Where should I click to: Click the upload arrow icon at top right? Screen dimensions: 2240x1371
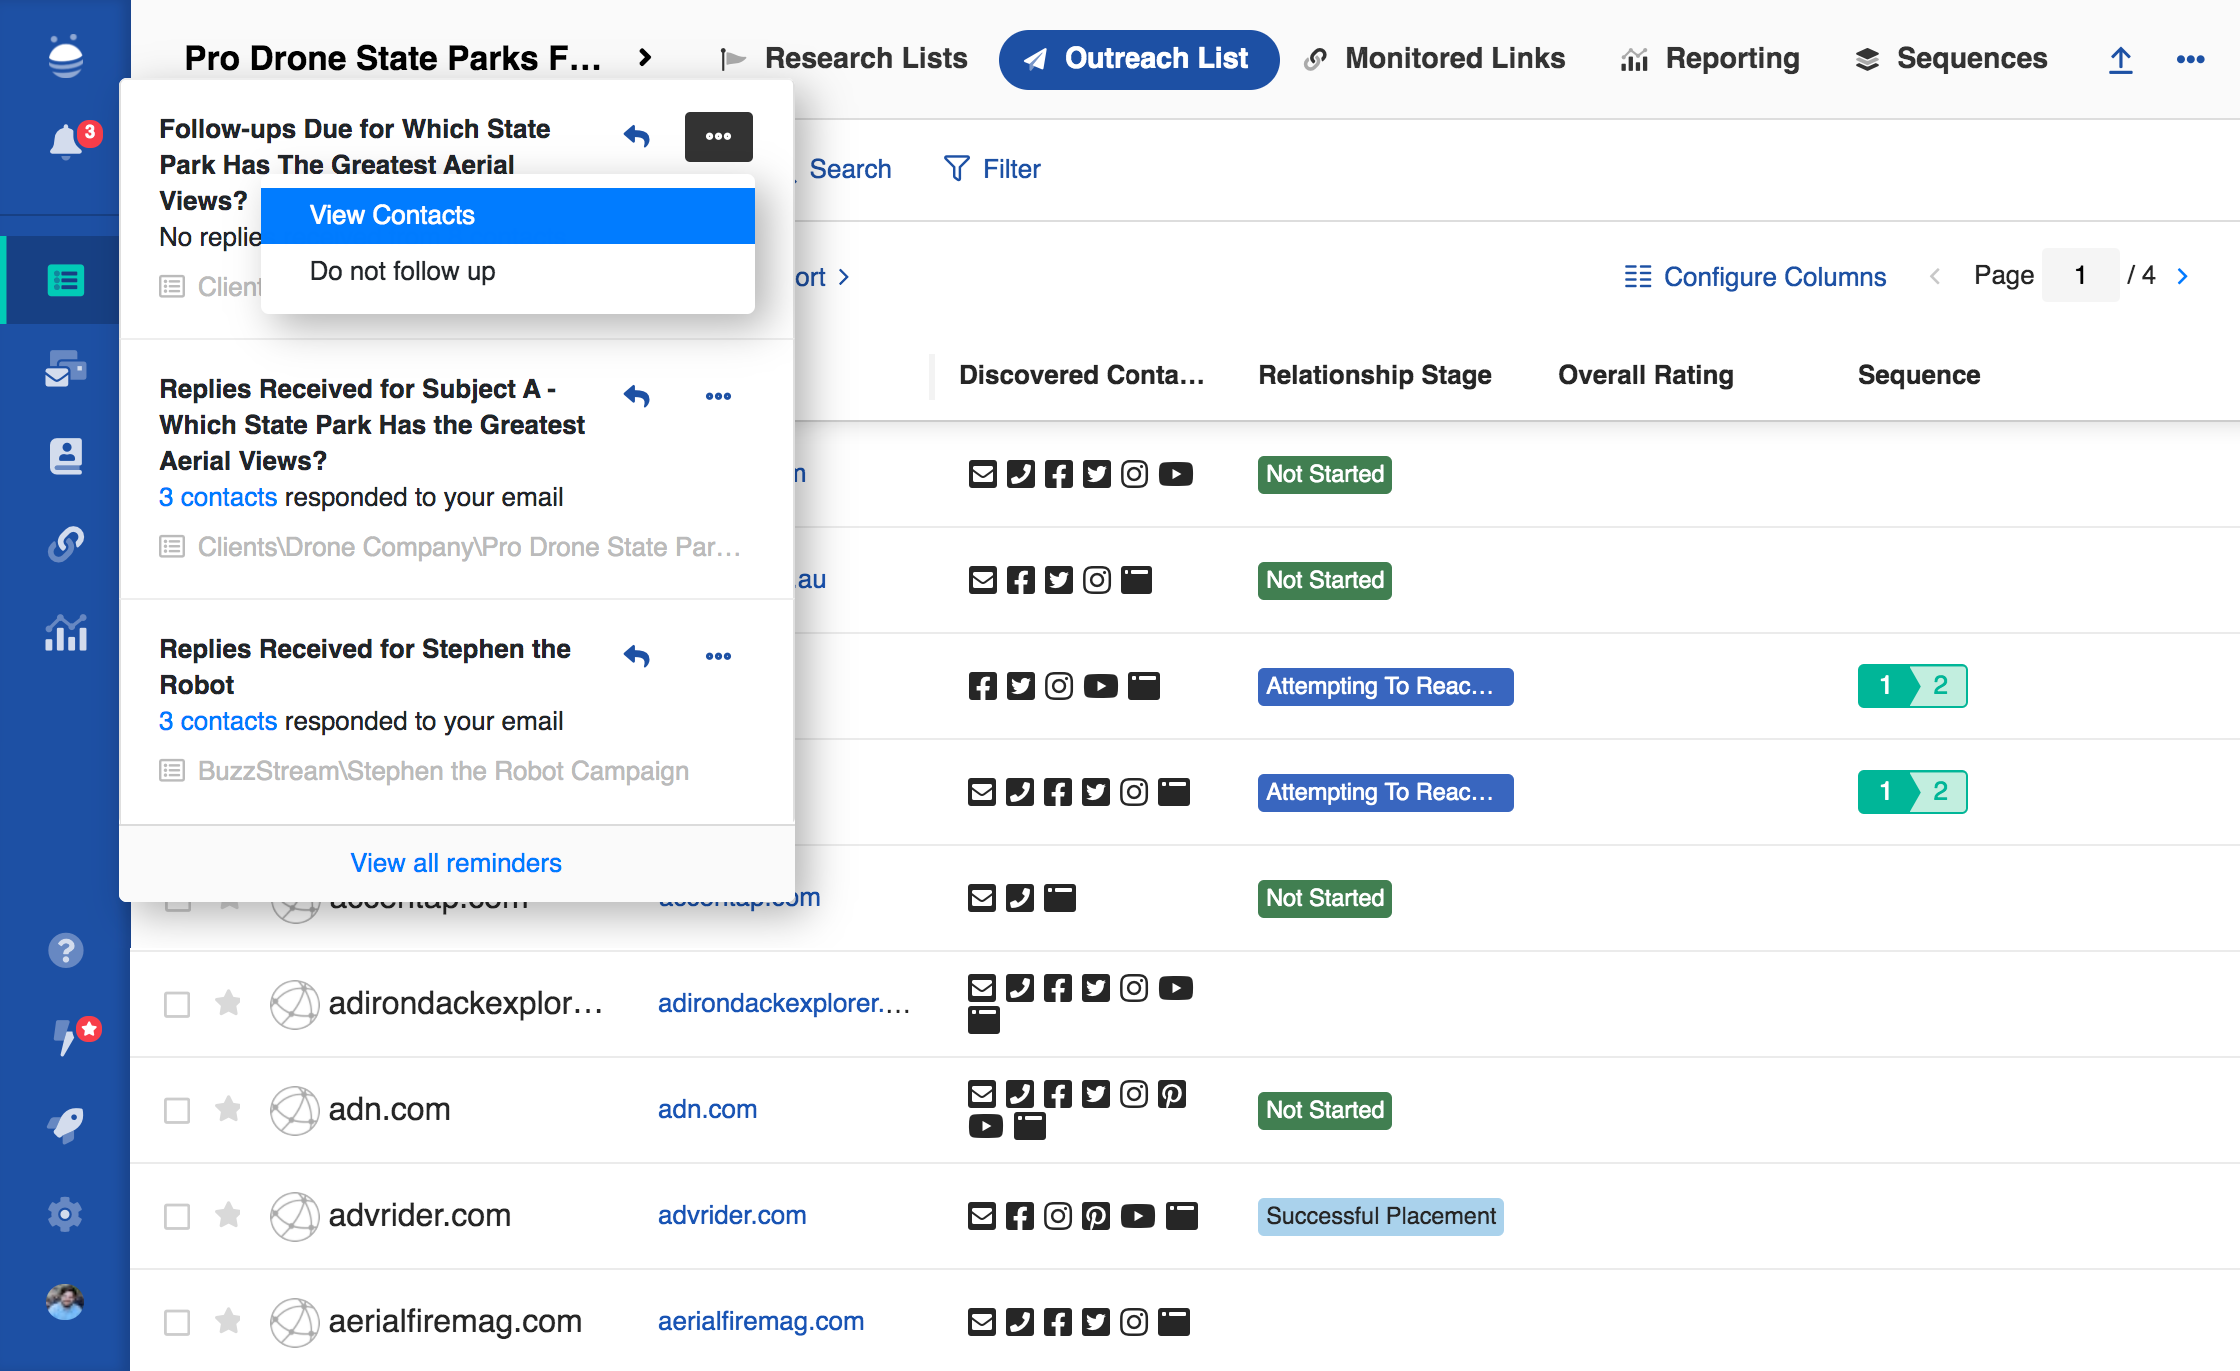point(2120,60)
